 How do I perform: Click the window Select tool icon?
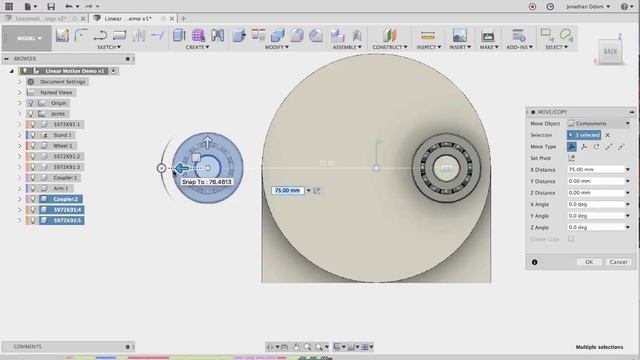(547, 35)
